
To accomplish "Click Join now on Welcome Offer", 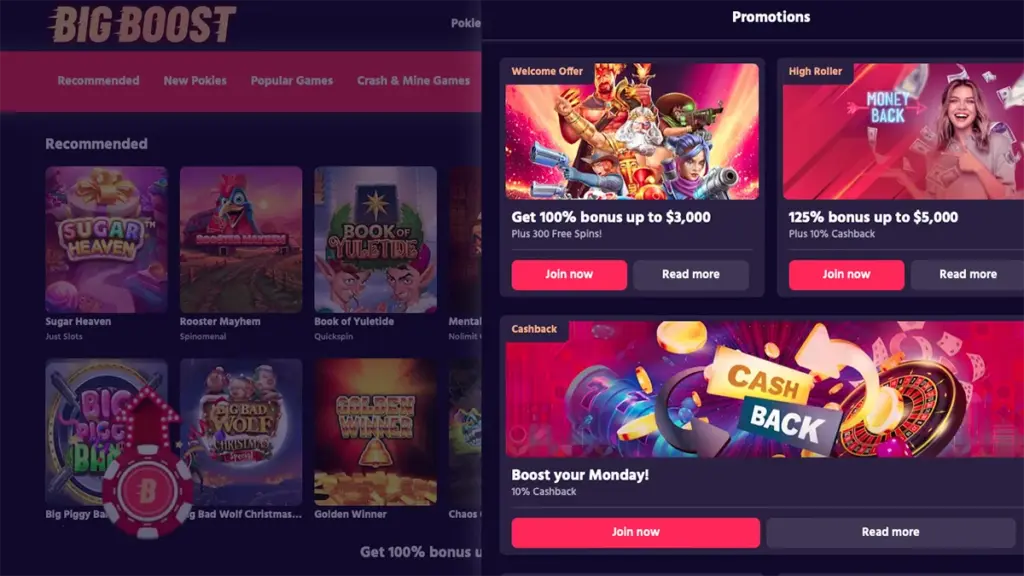I will [x=569, y=275].
